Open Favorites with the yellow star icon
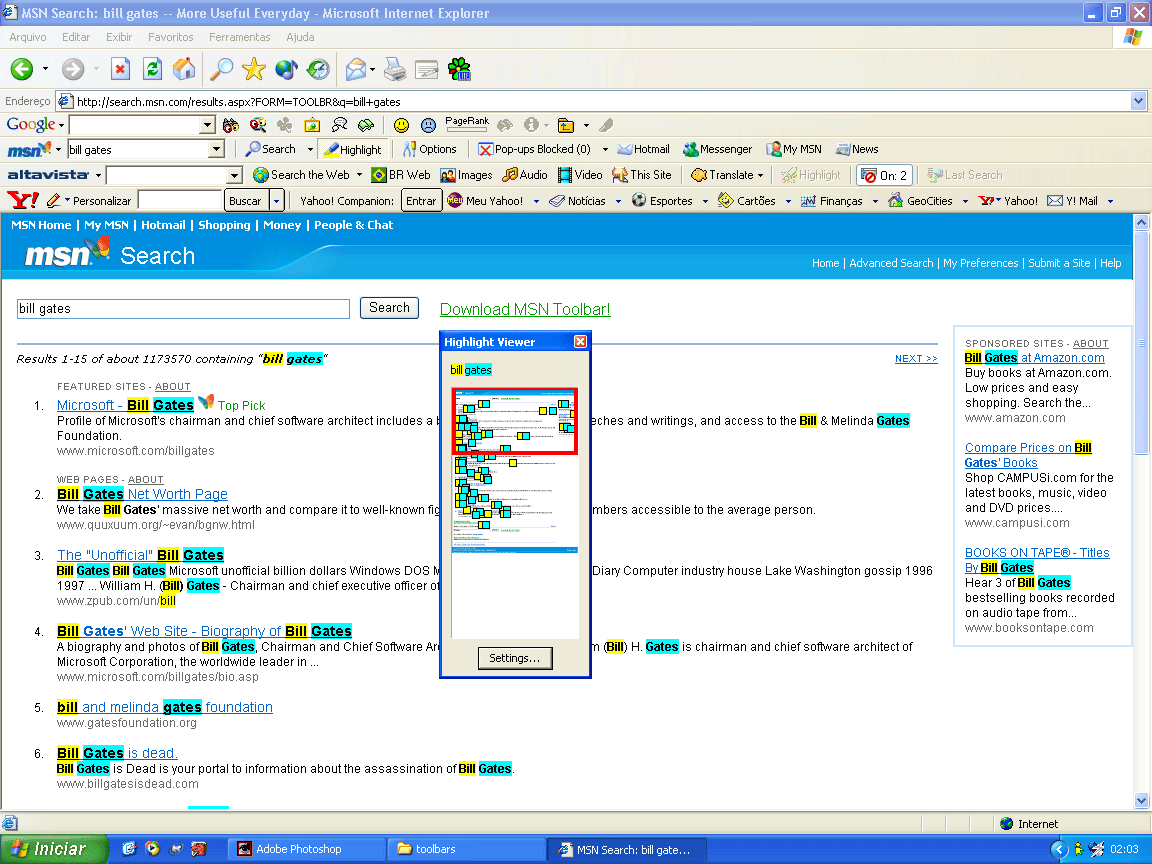Image resolution: width=1152 pixels, height=864 pixels. pyautogui.click(x=253, y=69)
